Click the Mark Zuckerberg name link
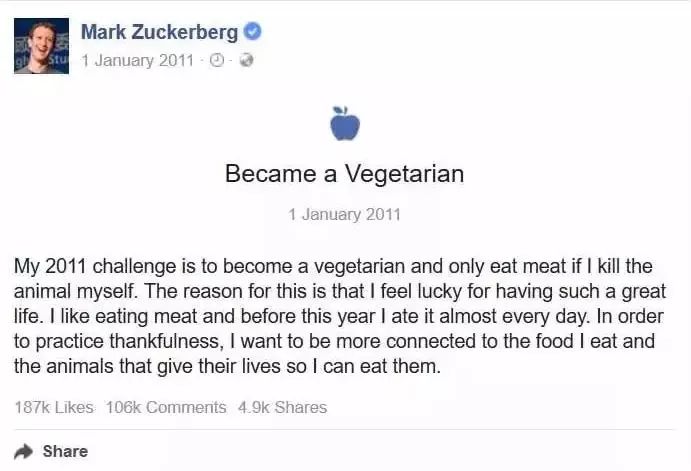 point(160,33)
